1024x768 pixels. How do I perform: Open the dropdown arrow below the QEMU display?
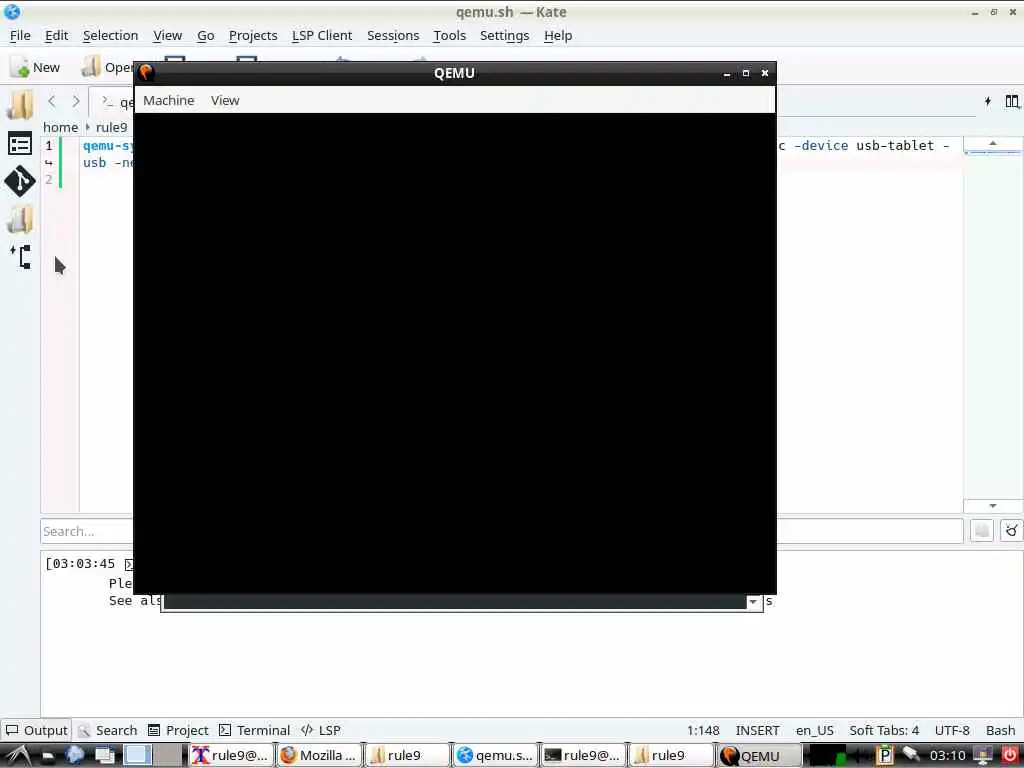point(753,602)
